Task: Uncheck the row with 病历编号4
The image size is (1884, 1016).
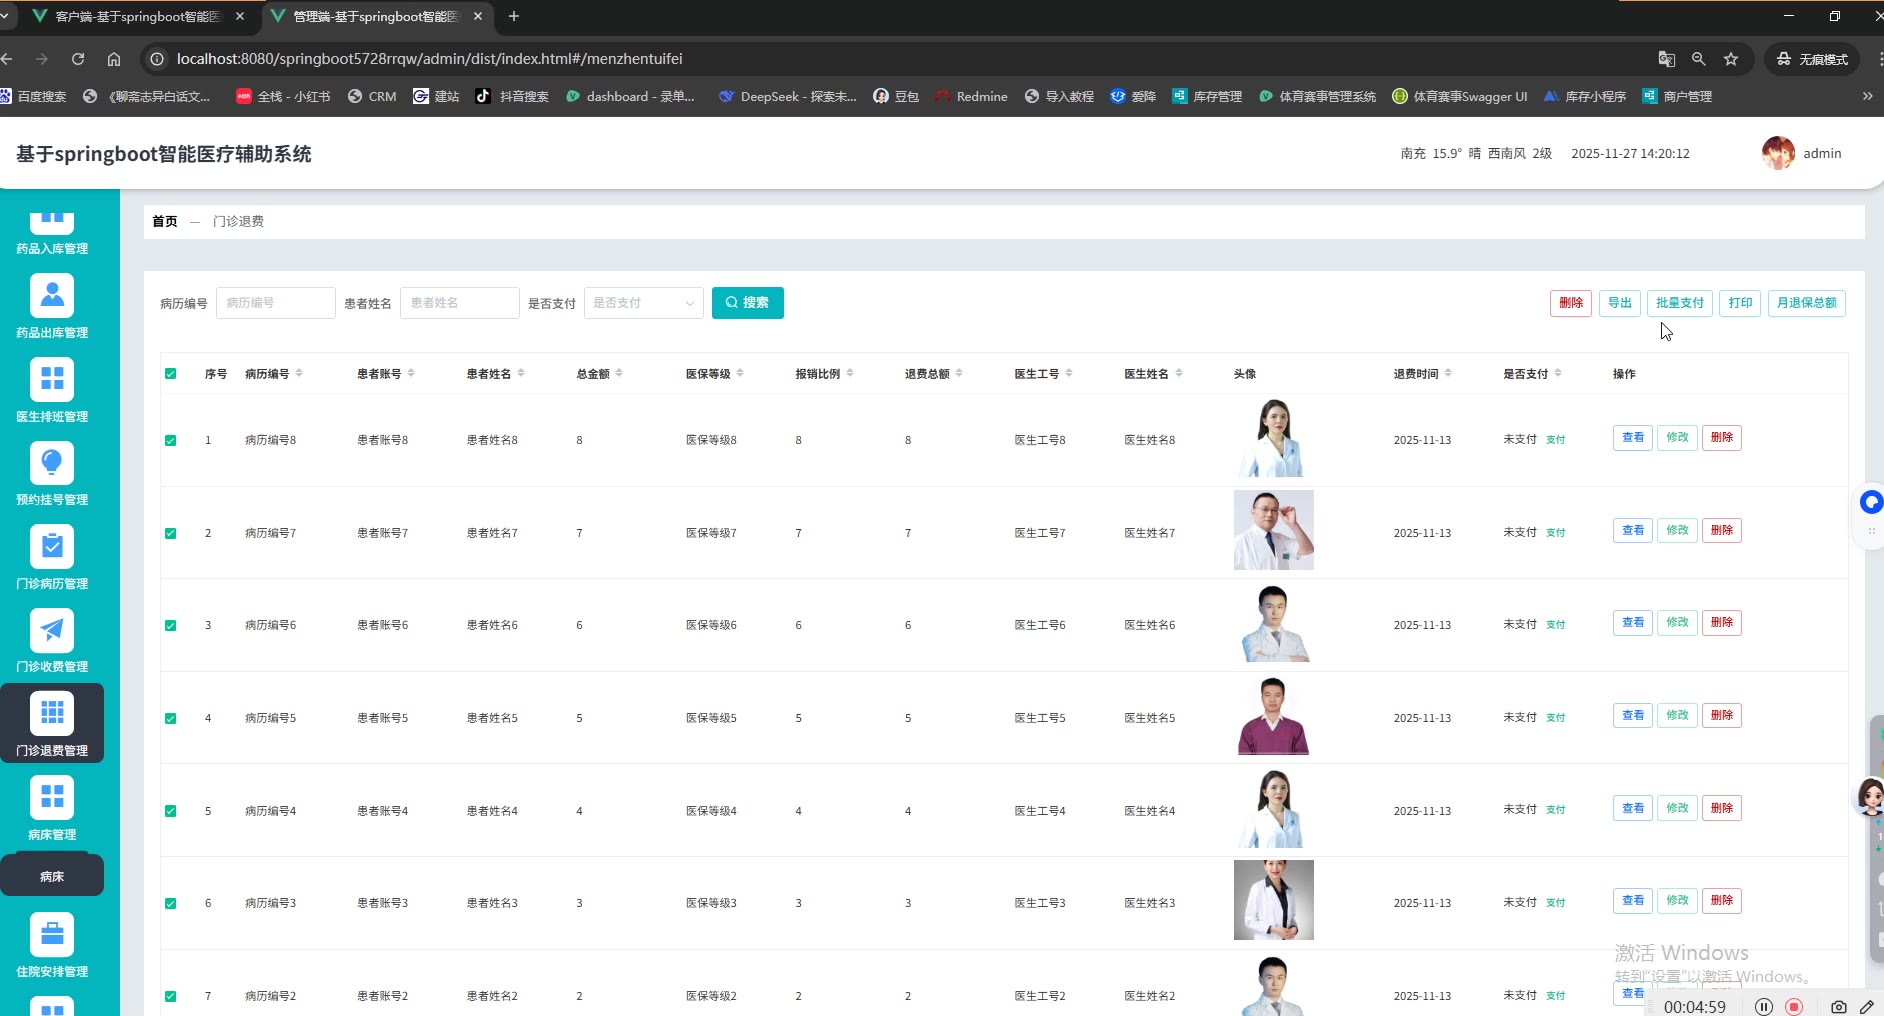Action: [171, 811]
